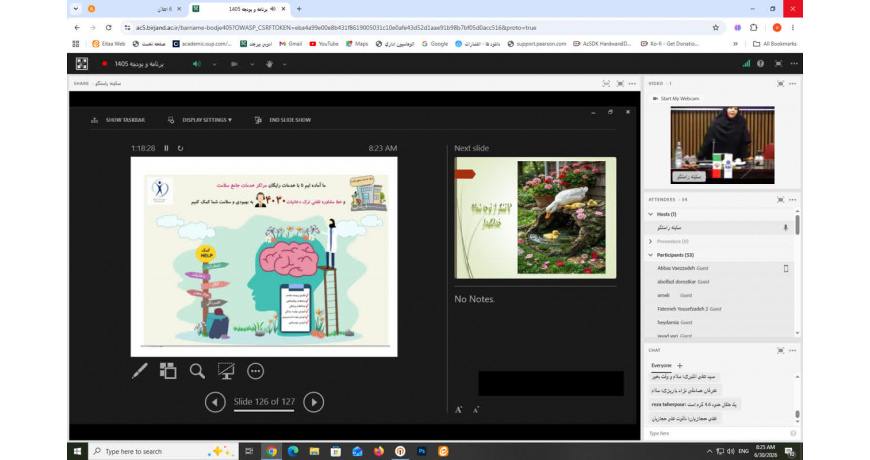Open webcam options dropdown arrow
The image size is (870, 460).
(252, 64)
